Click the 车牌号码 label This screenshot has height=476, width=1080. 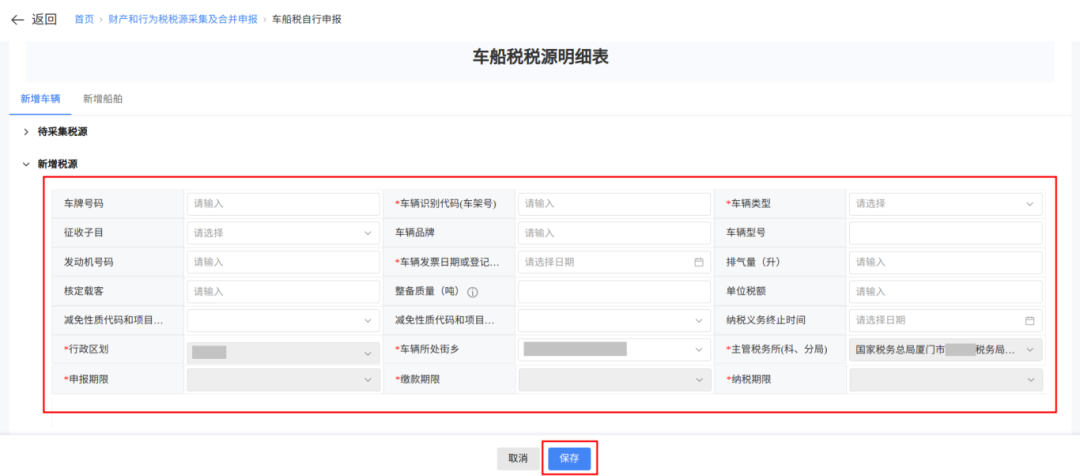tap(83, 204)
